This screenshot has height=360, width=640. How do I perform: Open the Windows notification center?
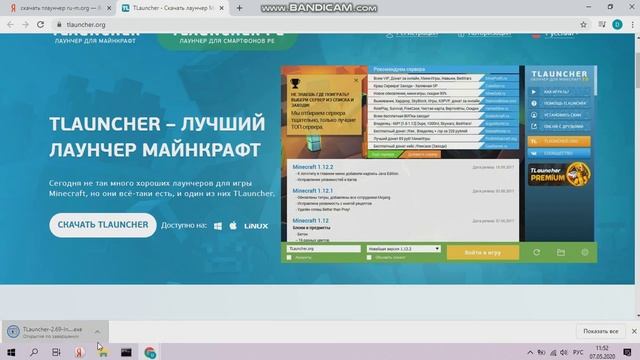(x=627, y=352)
